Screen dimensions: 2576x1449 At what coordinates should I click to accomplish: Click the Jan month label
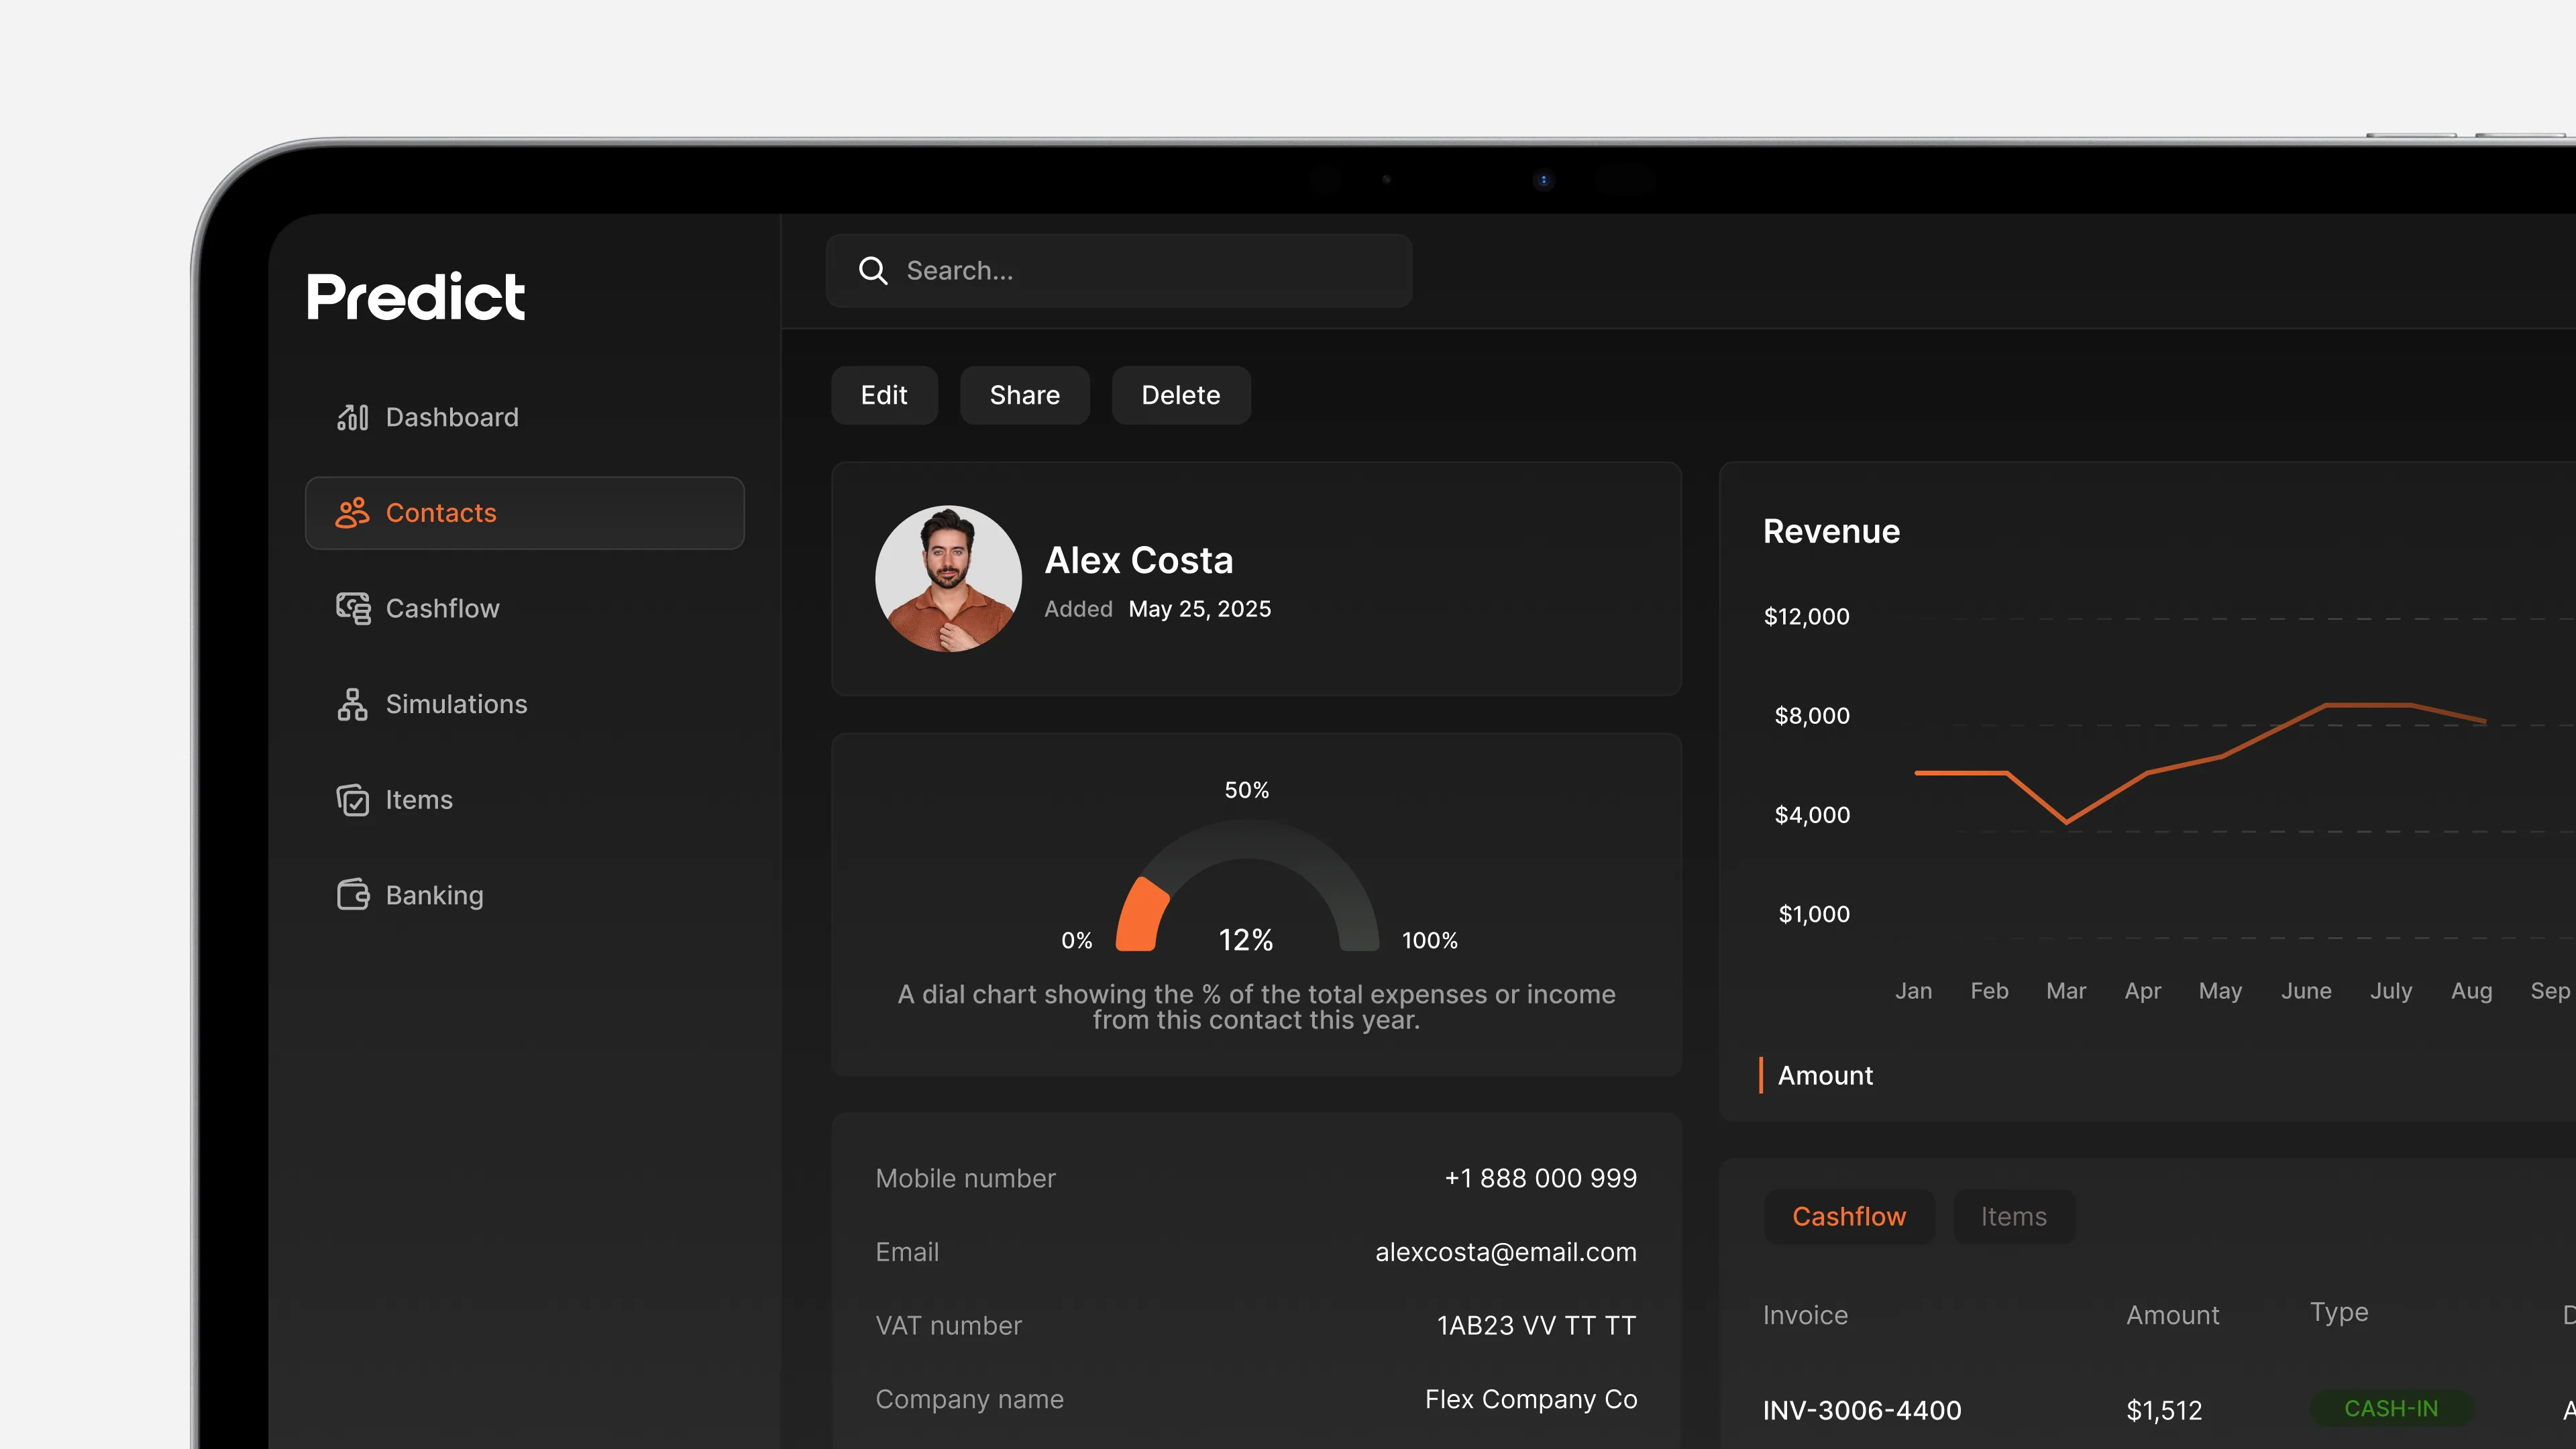tap(1913, 990)
